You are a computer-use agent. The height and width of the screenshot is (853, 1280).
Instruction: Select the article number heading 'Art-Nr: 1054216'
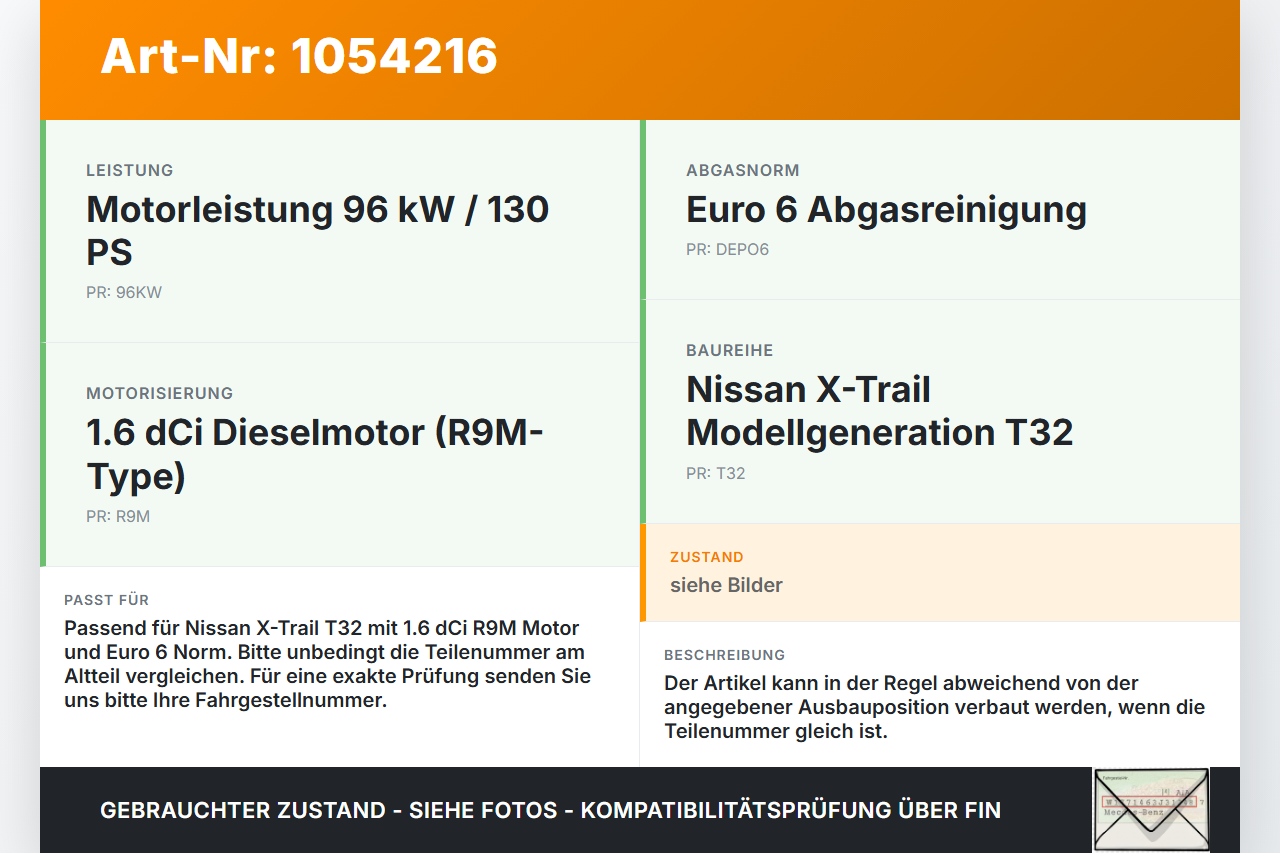pos(299,56)
